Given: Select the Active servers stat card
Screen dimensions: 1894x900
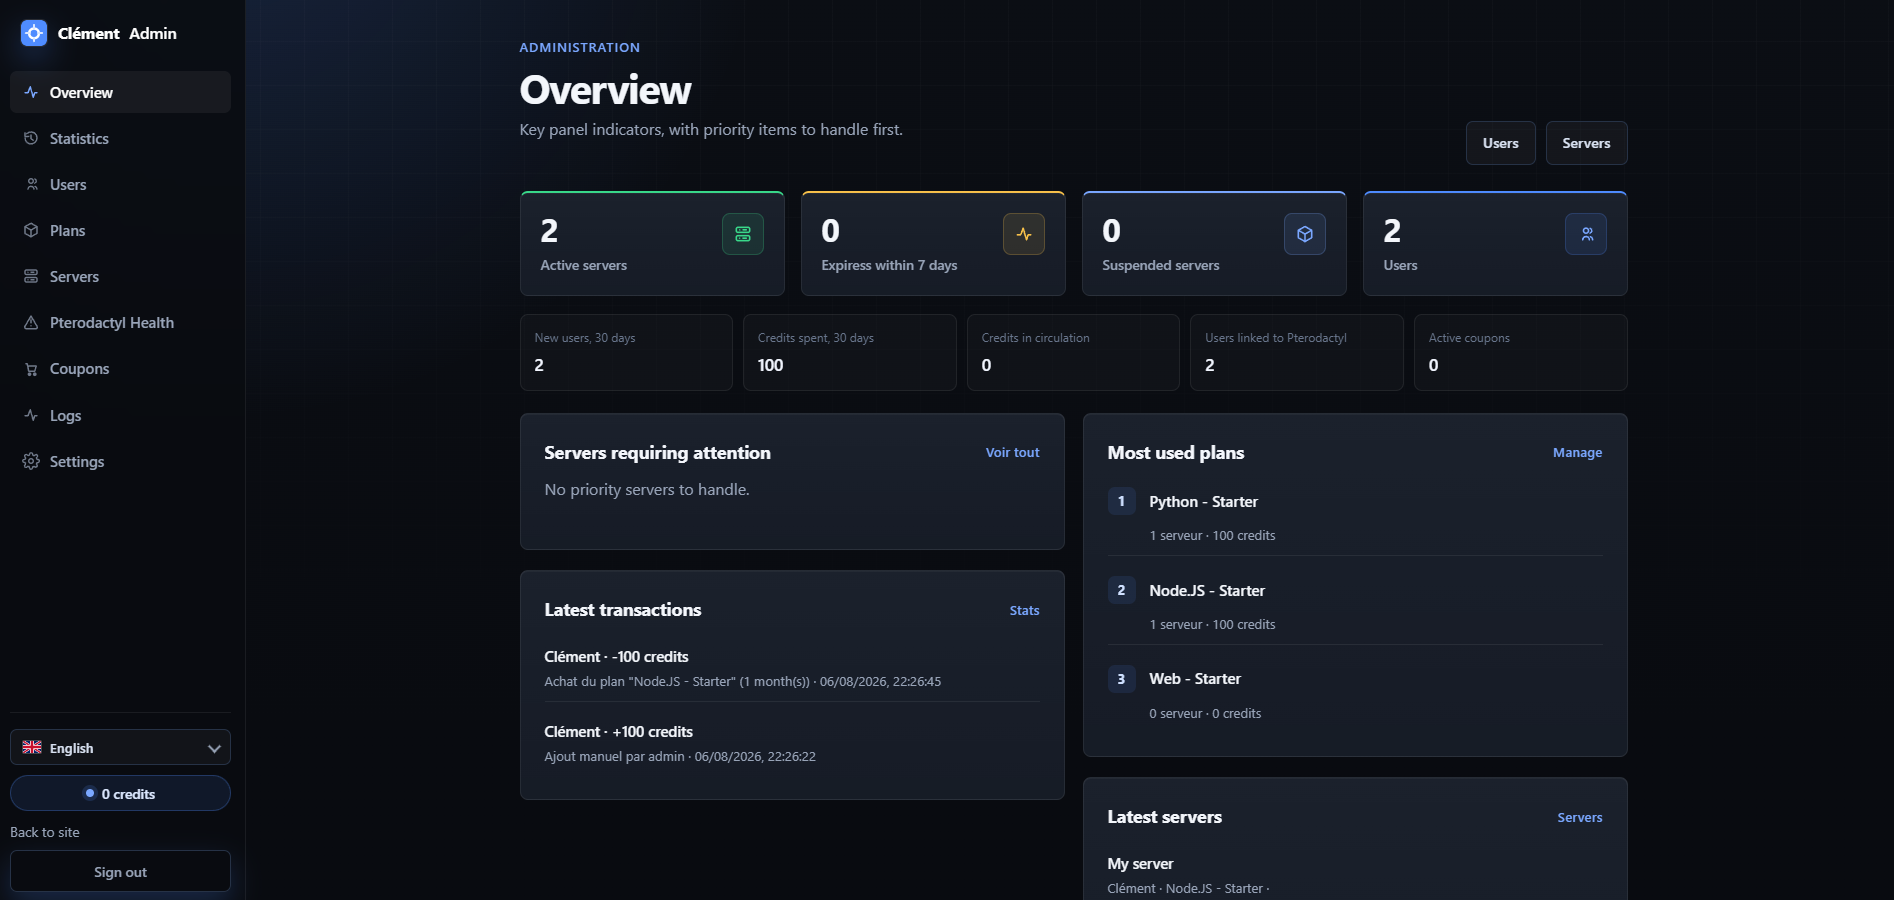Looking at the screenshot, I should click(652, 243).
